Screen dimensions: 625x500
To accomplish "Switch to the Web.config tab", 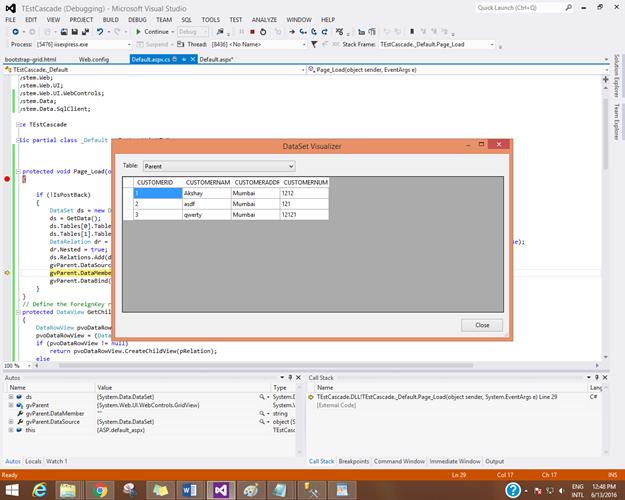I will [x=94, y=60].
